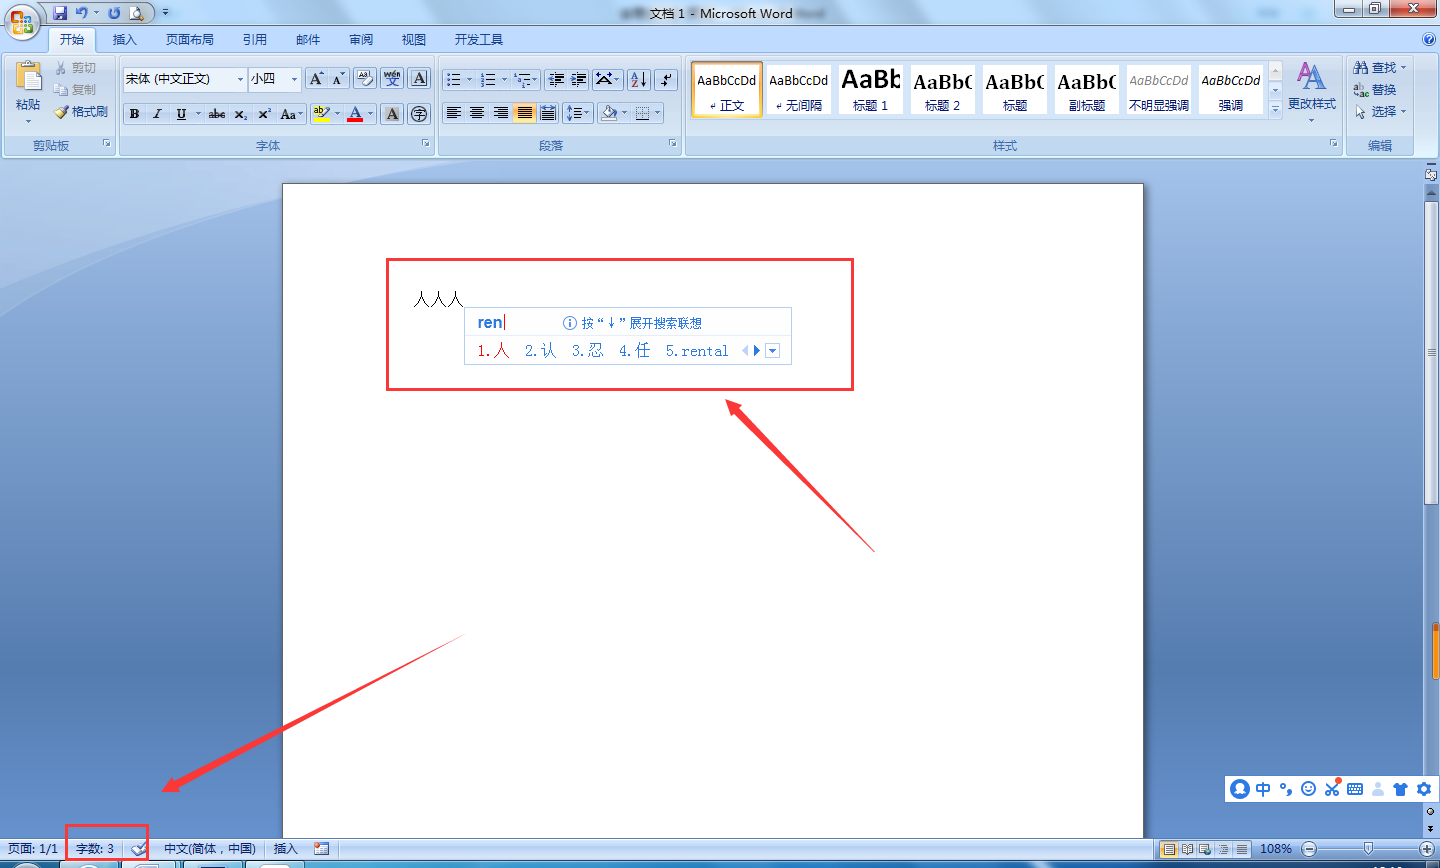Open line spacing dropdown
Image resolution: width=1440 pixels, height=868 pixels.
click(577, 113)
